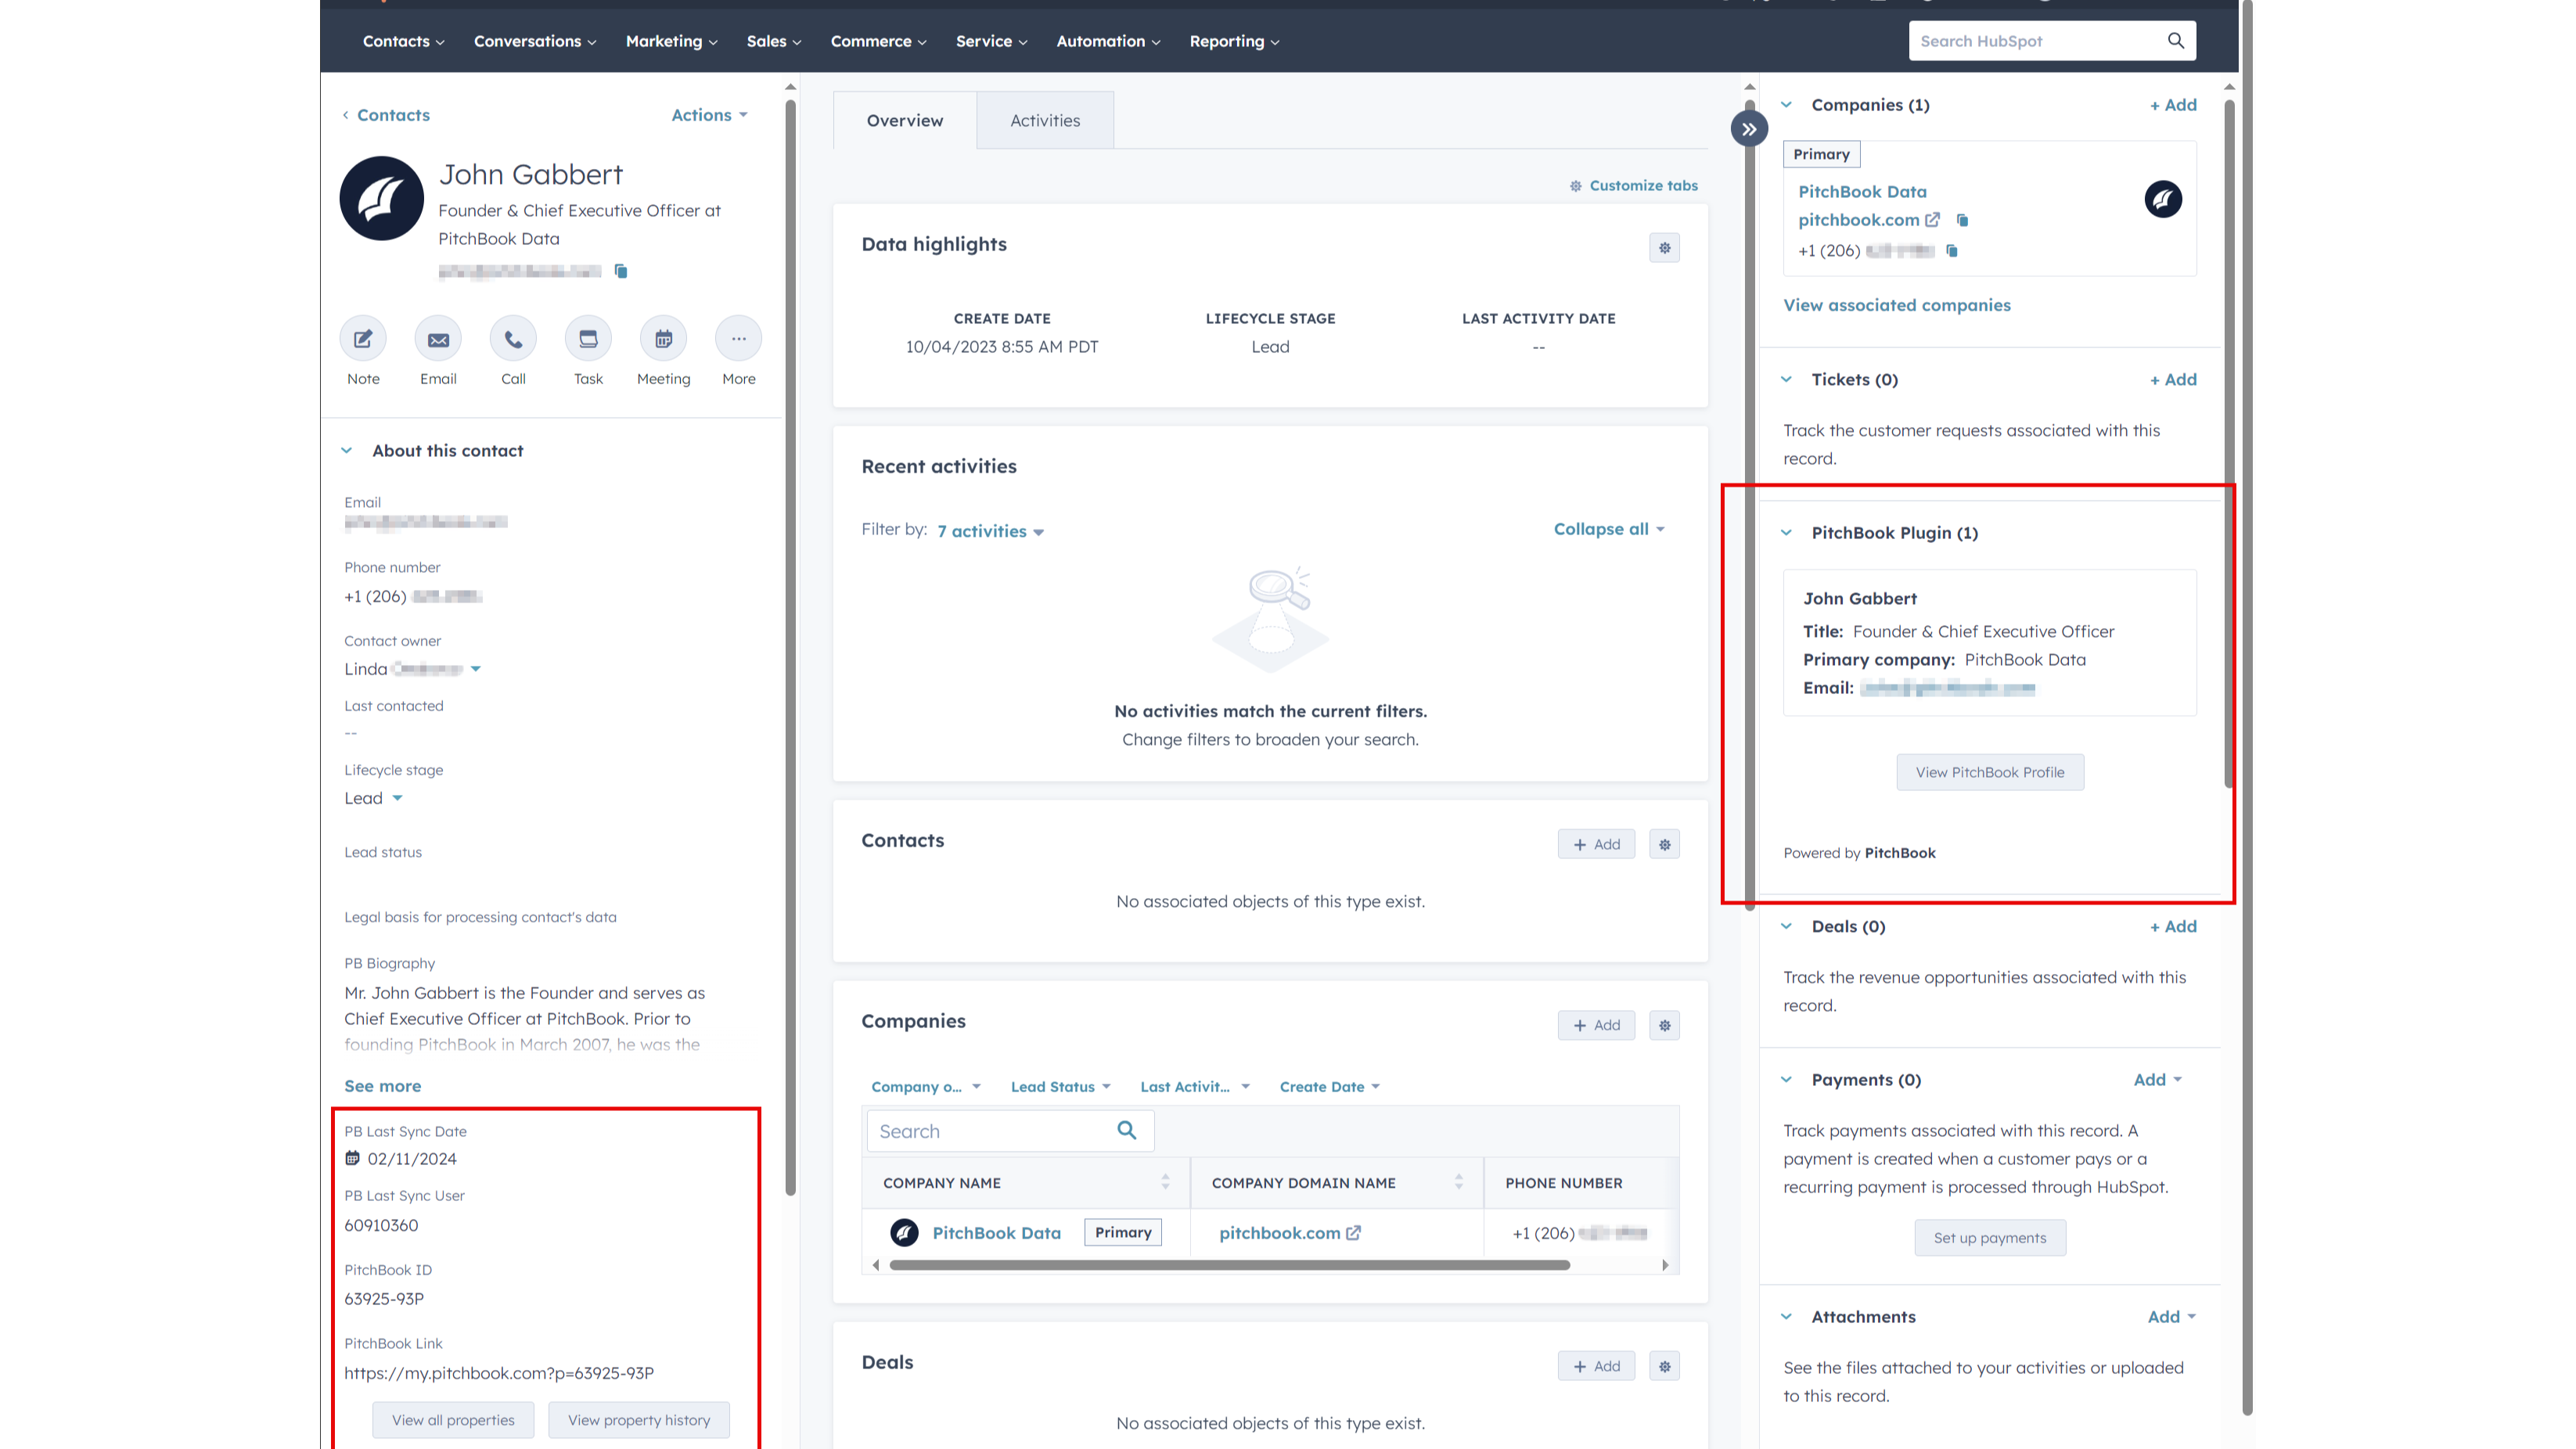Click View all properties button
Viewport: 2576px width, 1449px height.
pyautogui.click(x=453, y=1420)
